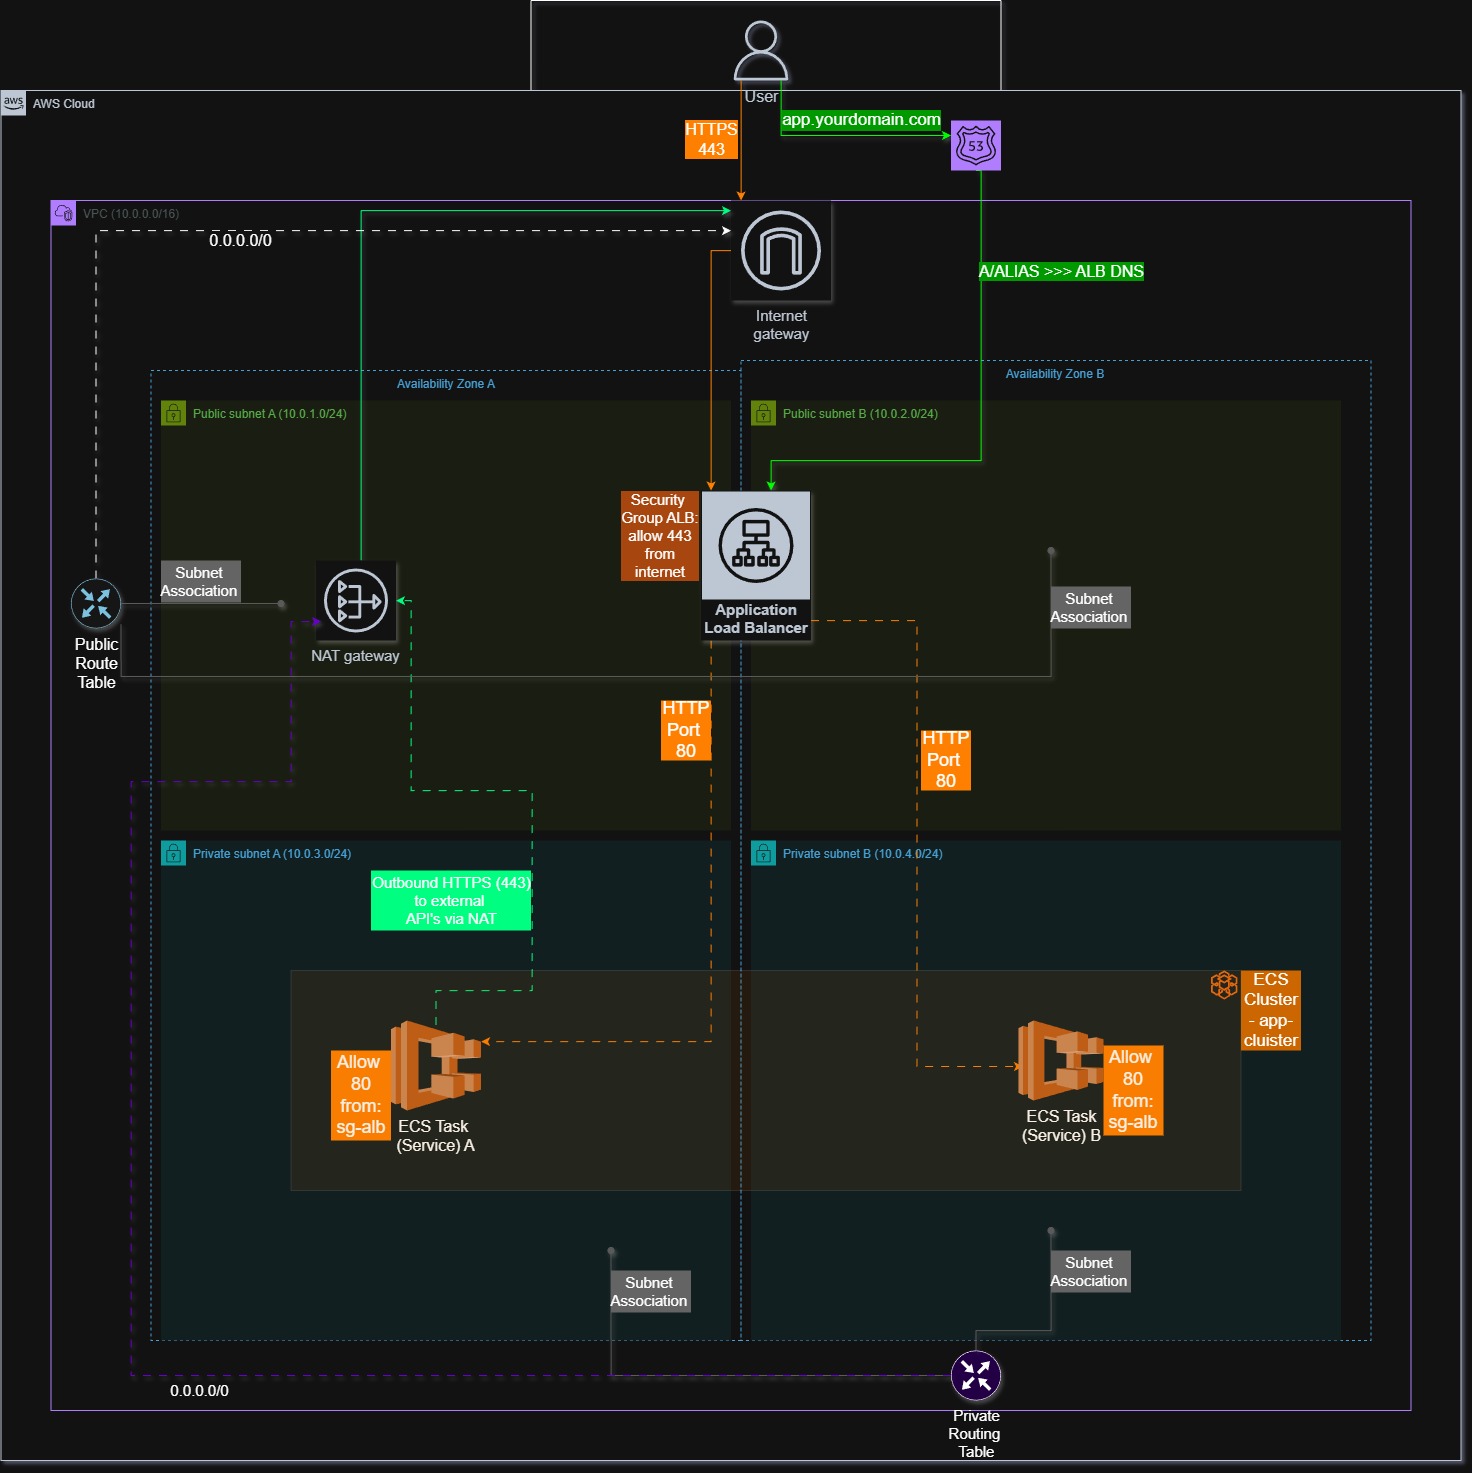Select the ECS Task (Service) A icon
The width and height of the screenshot is (1472, 1473).
[x=436, y=1066]
